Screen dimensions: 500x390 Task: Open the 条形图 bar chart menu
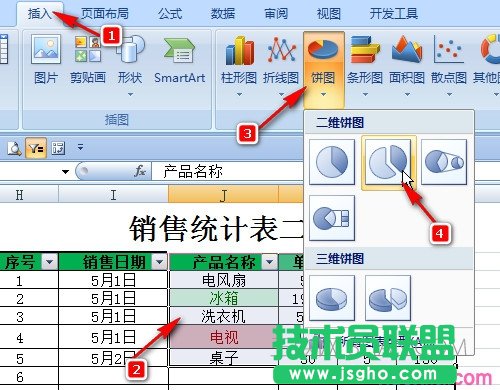[x=365, y=59]
